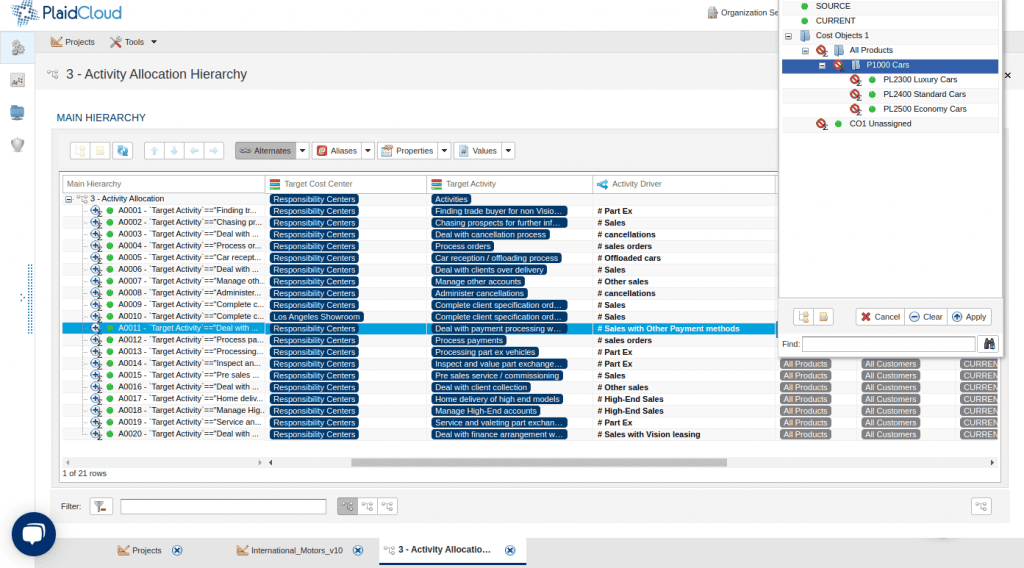Click the hierarchy icon at bottom right corner

pos(981,506)
